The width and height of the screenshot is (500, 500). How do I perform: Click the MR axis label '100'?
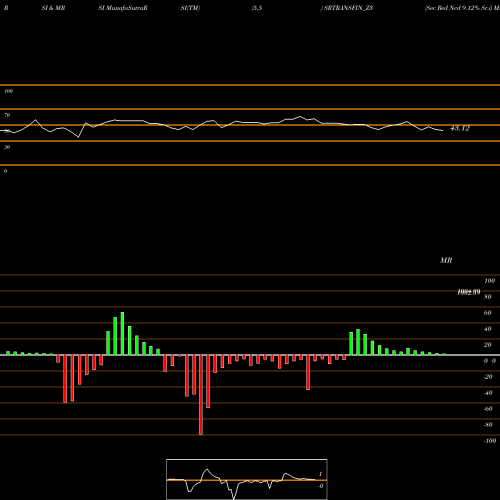point(489,281)
